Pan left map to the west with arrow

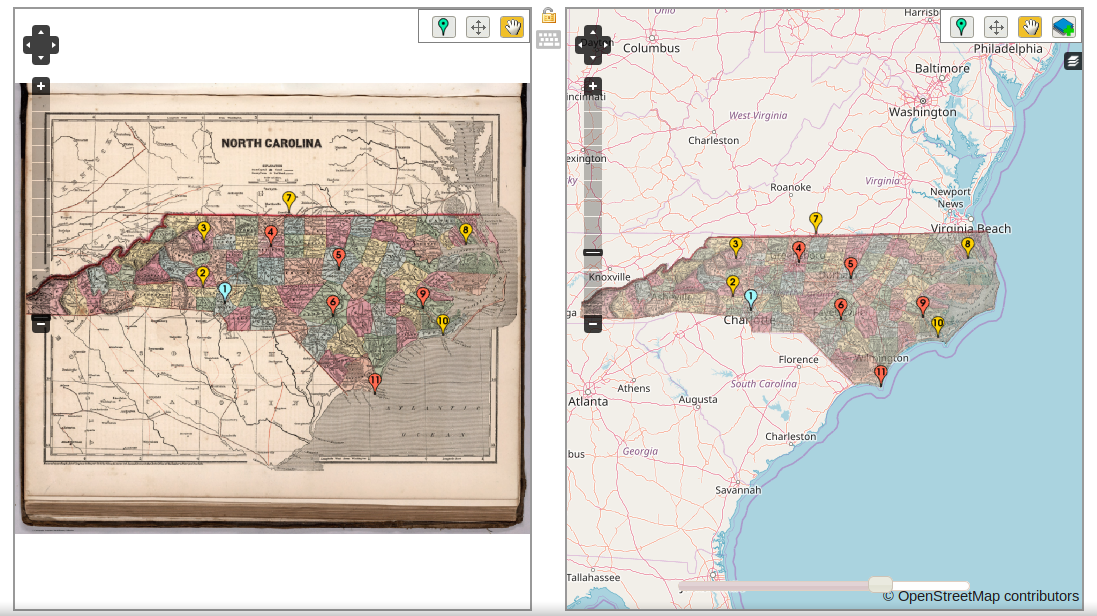point(29,45)
